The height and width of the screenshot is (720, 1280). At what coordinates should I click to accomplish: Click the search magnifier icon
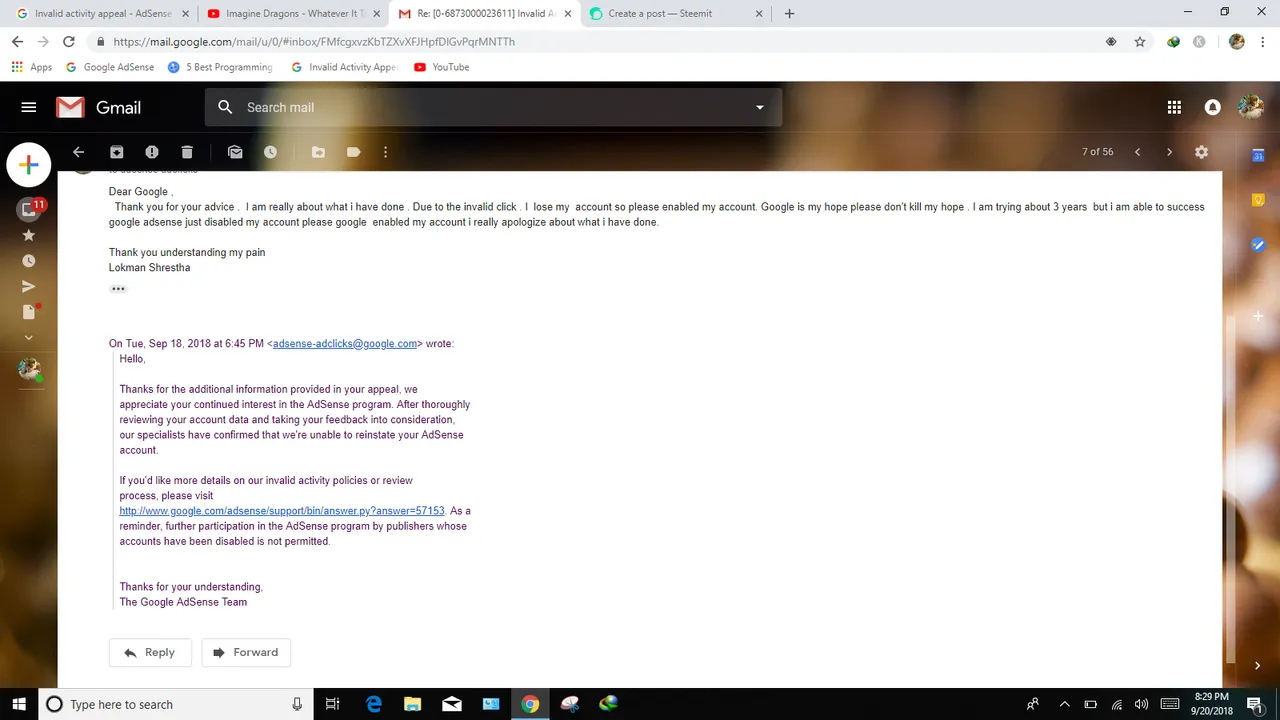pos(225,107)
